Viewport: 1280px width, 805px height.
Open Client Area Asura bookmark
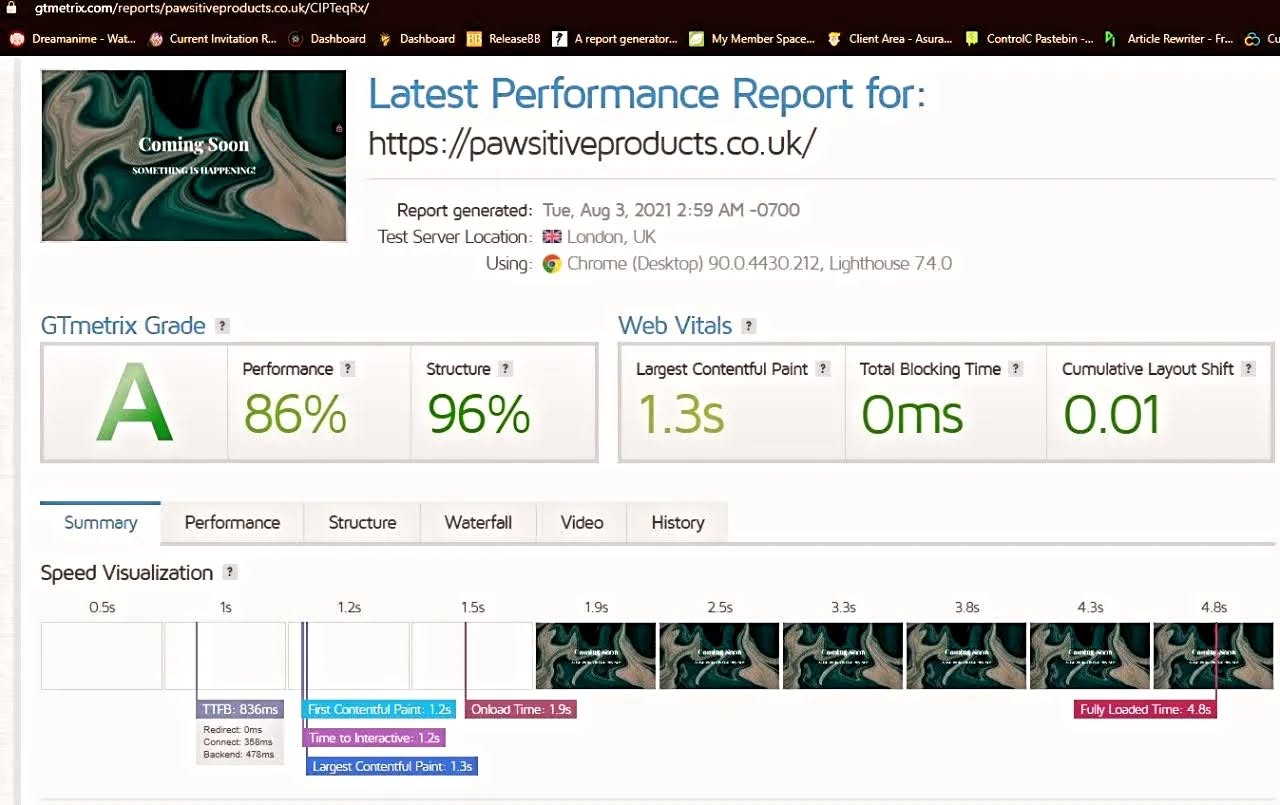pyautogui.click(x=890, y=39)
